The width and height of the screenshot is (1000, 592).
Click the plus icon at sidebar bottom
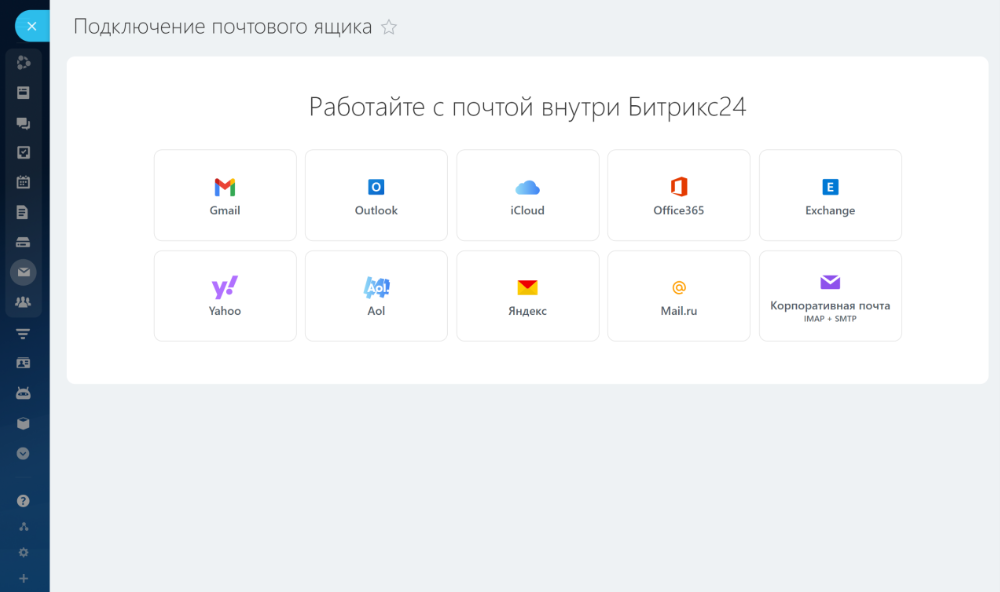point(24,579)
